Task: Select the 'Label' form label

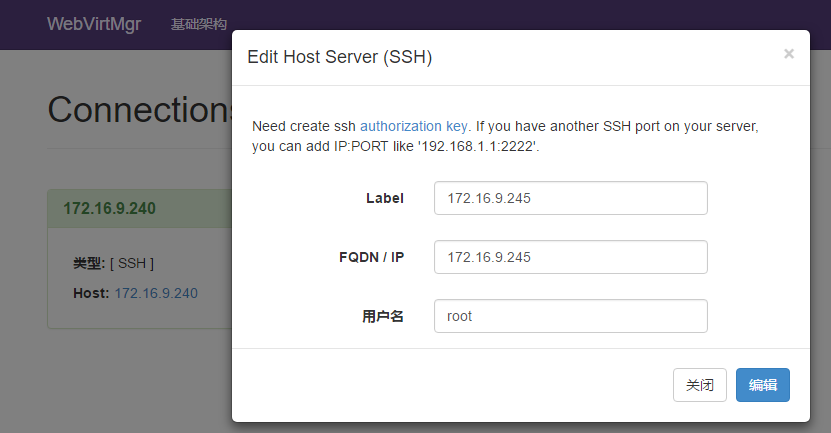Action: (385, 198)
